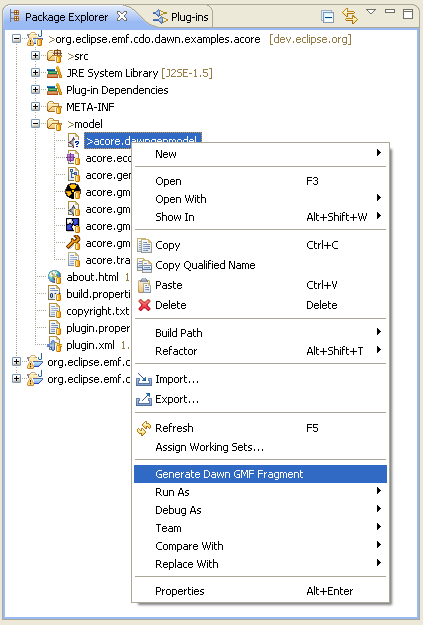The width and height of the screenshot is (423, 625).
Task: Choose Delete with the red X
Action: (x=260, y=305)
